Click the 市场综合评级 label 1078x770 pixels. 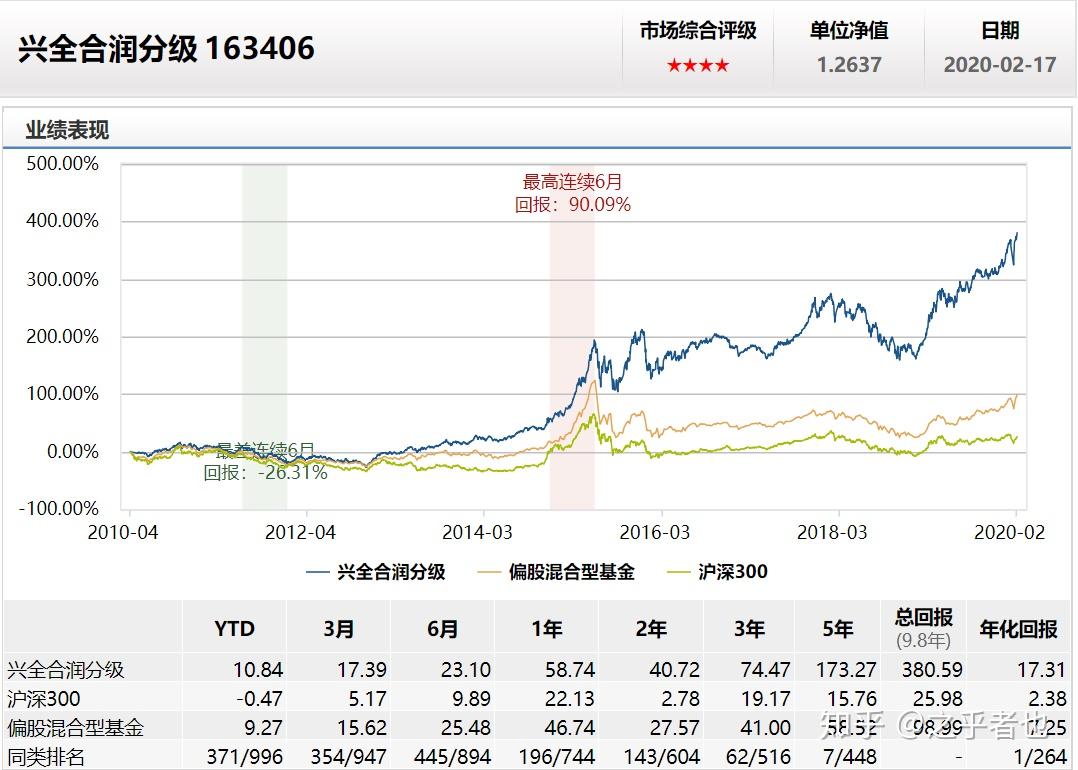tap(698, 30)
